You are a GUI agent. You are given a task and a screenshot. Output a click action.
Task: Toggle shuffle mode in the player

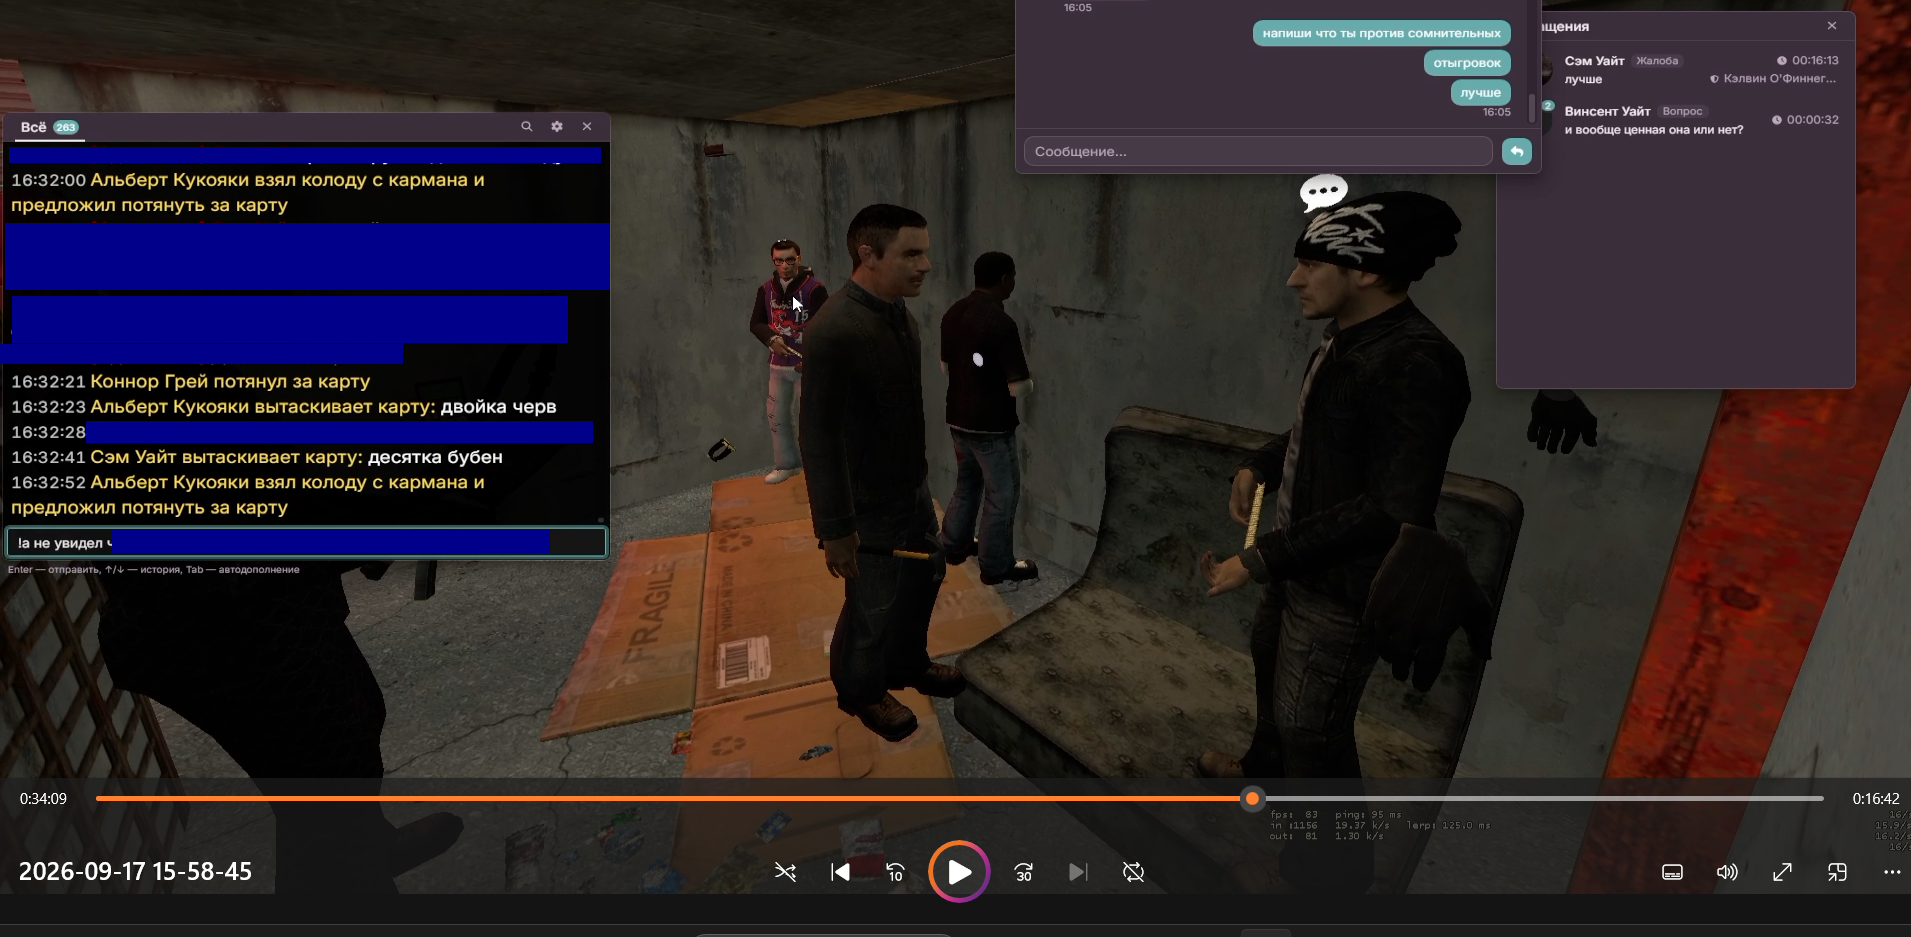(786, 872)
